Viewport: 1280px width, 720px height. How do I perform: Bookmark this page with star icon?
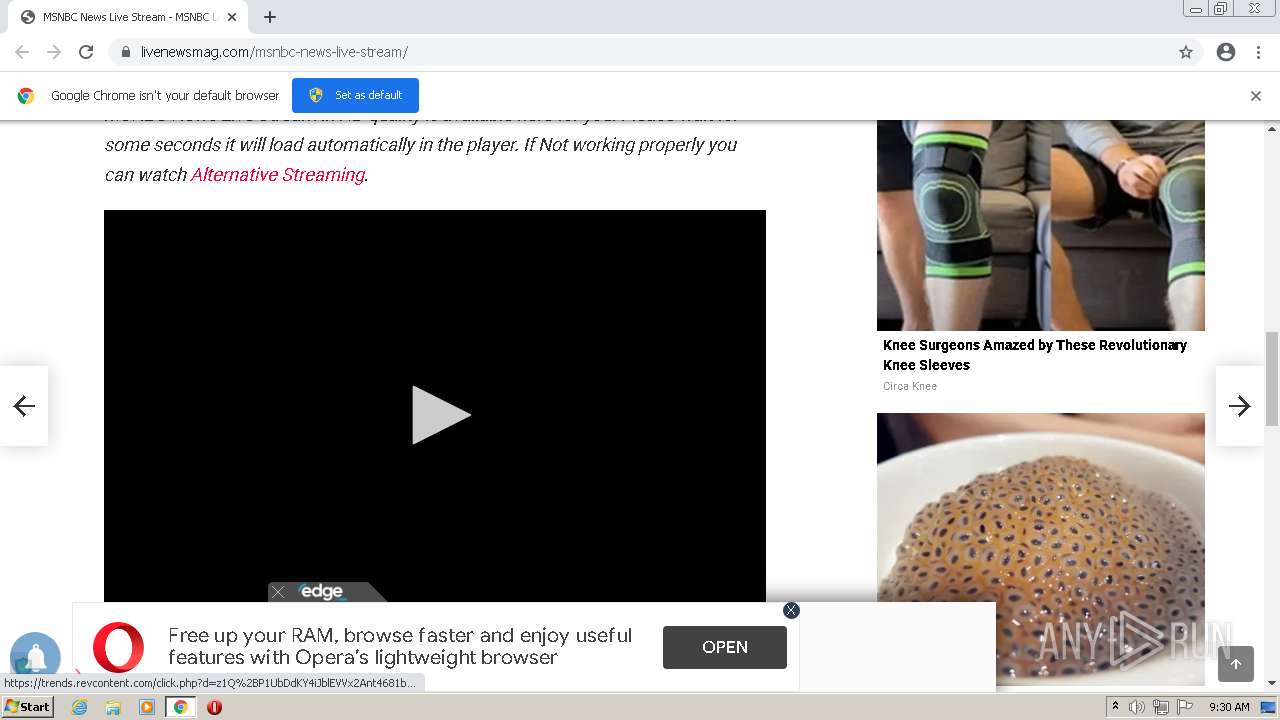click(1186, 52)
